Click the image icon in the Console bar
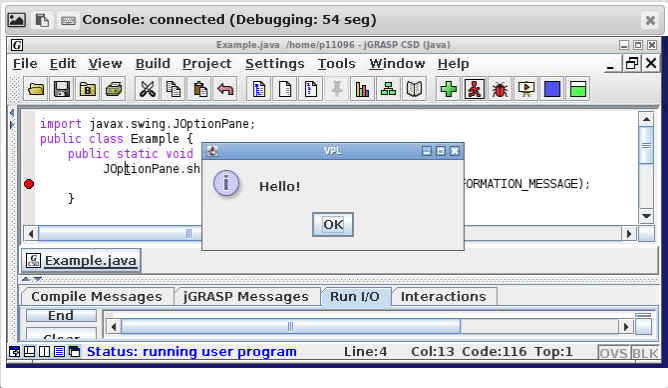 tap(17, 20)
